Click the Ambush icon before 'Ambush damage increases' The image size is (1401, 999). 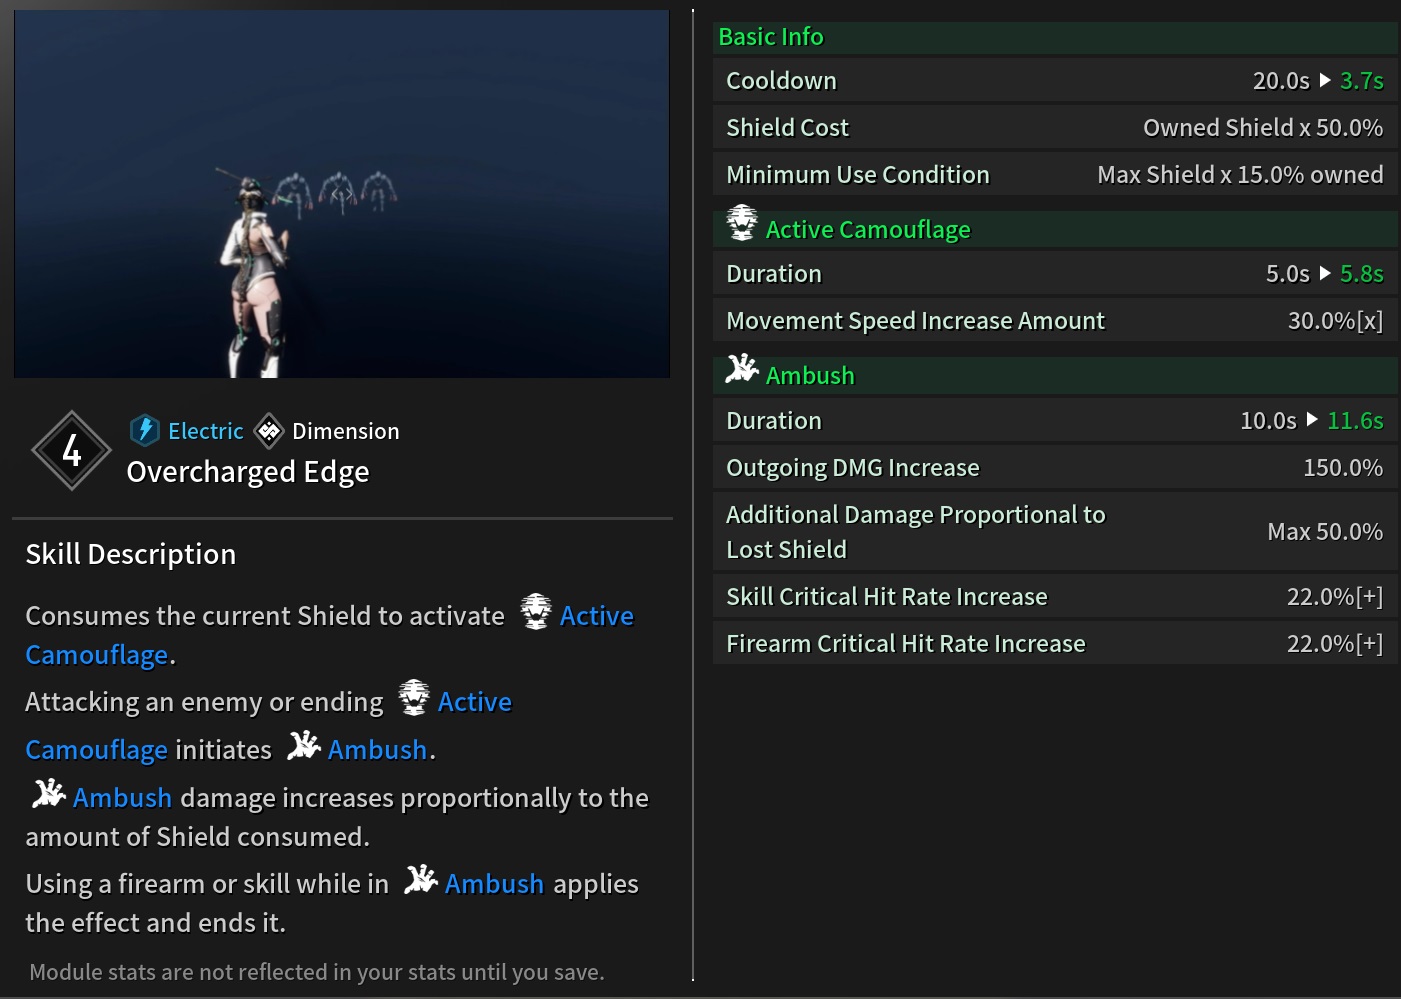coord(49,793)
